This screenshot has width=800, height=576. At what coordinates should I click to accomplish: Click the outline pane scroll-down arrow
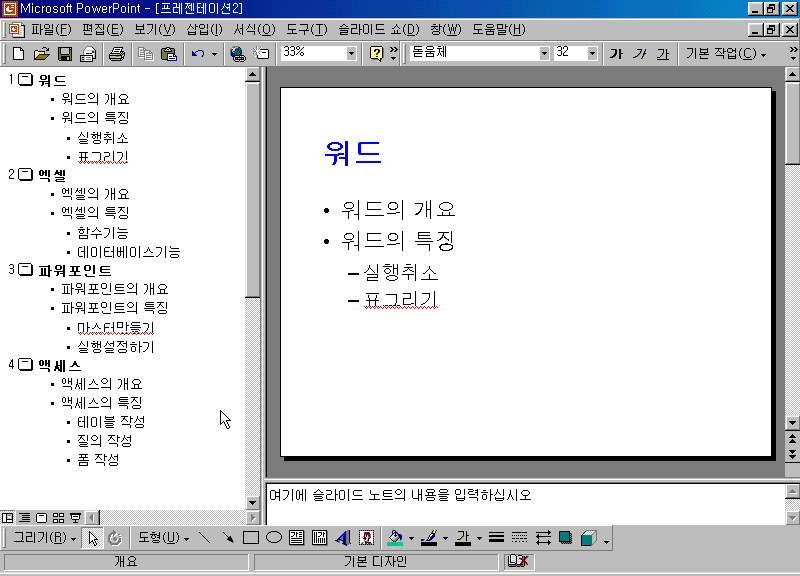pyautogui.click(x=252, y=503)
